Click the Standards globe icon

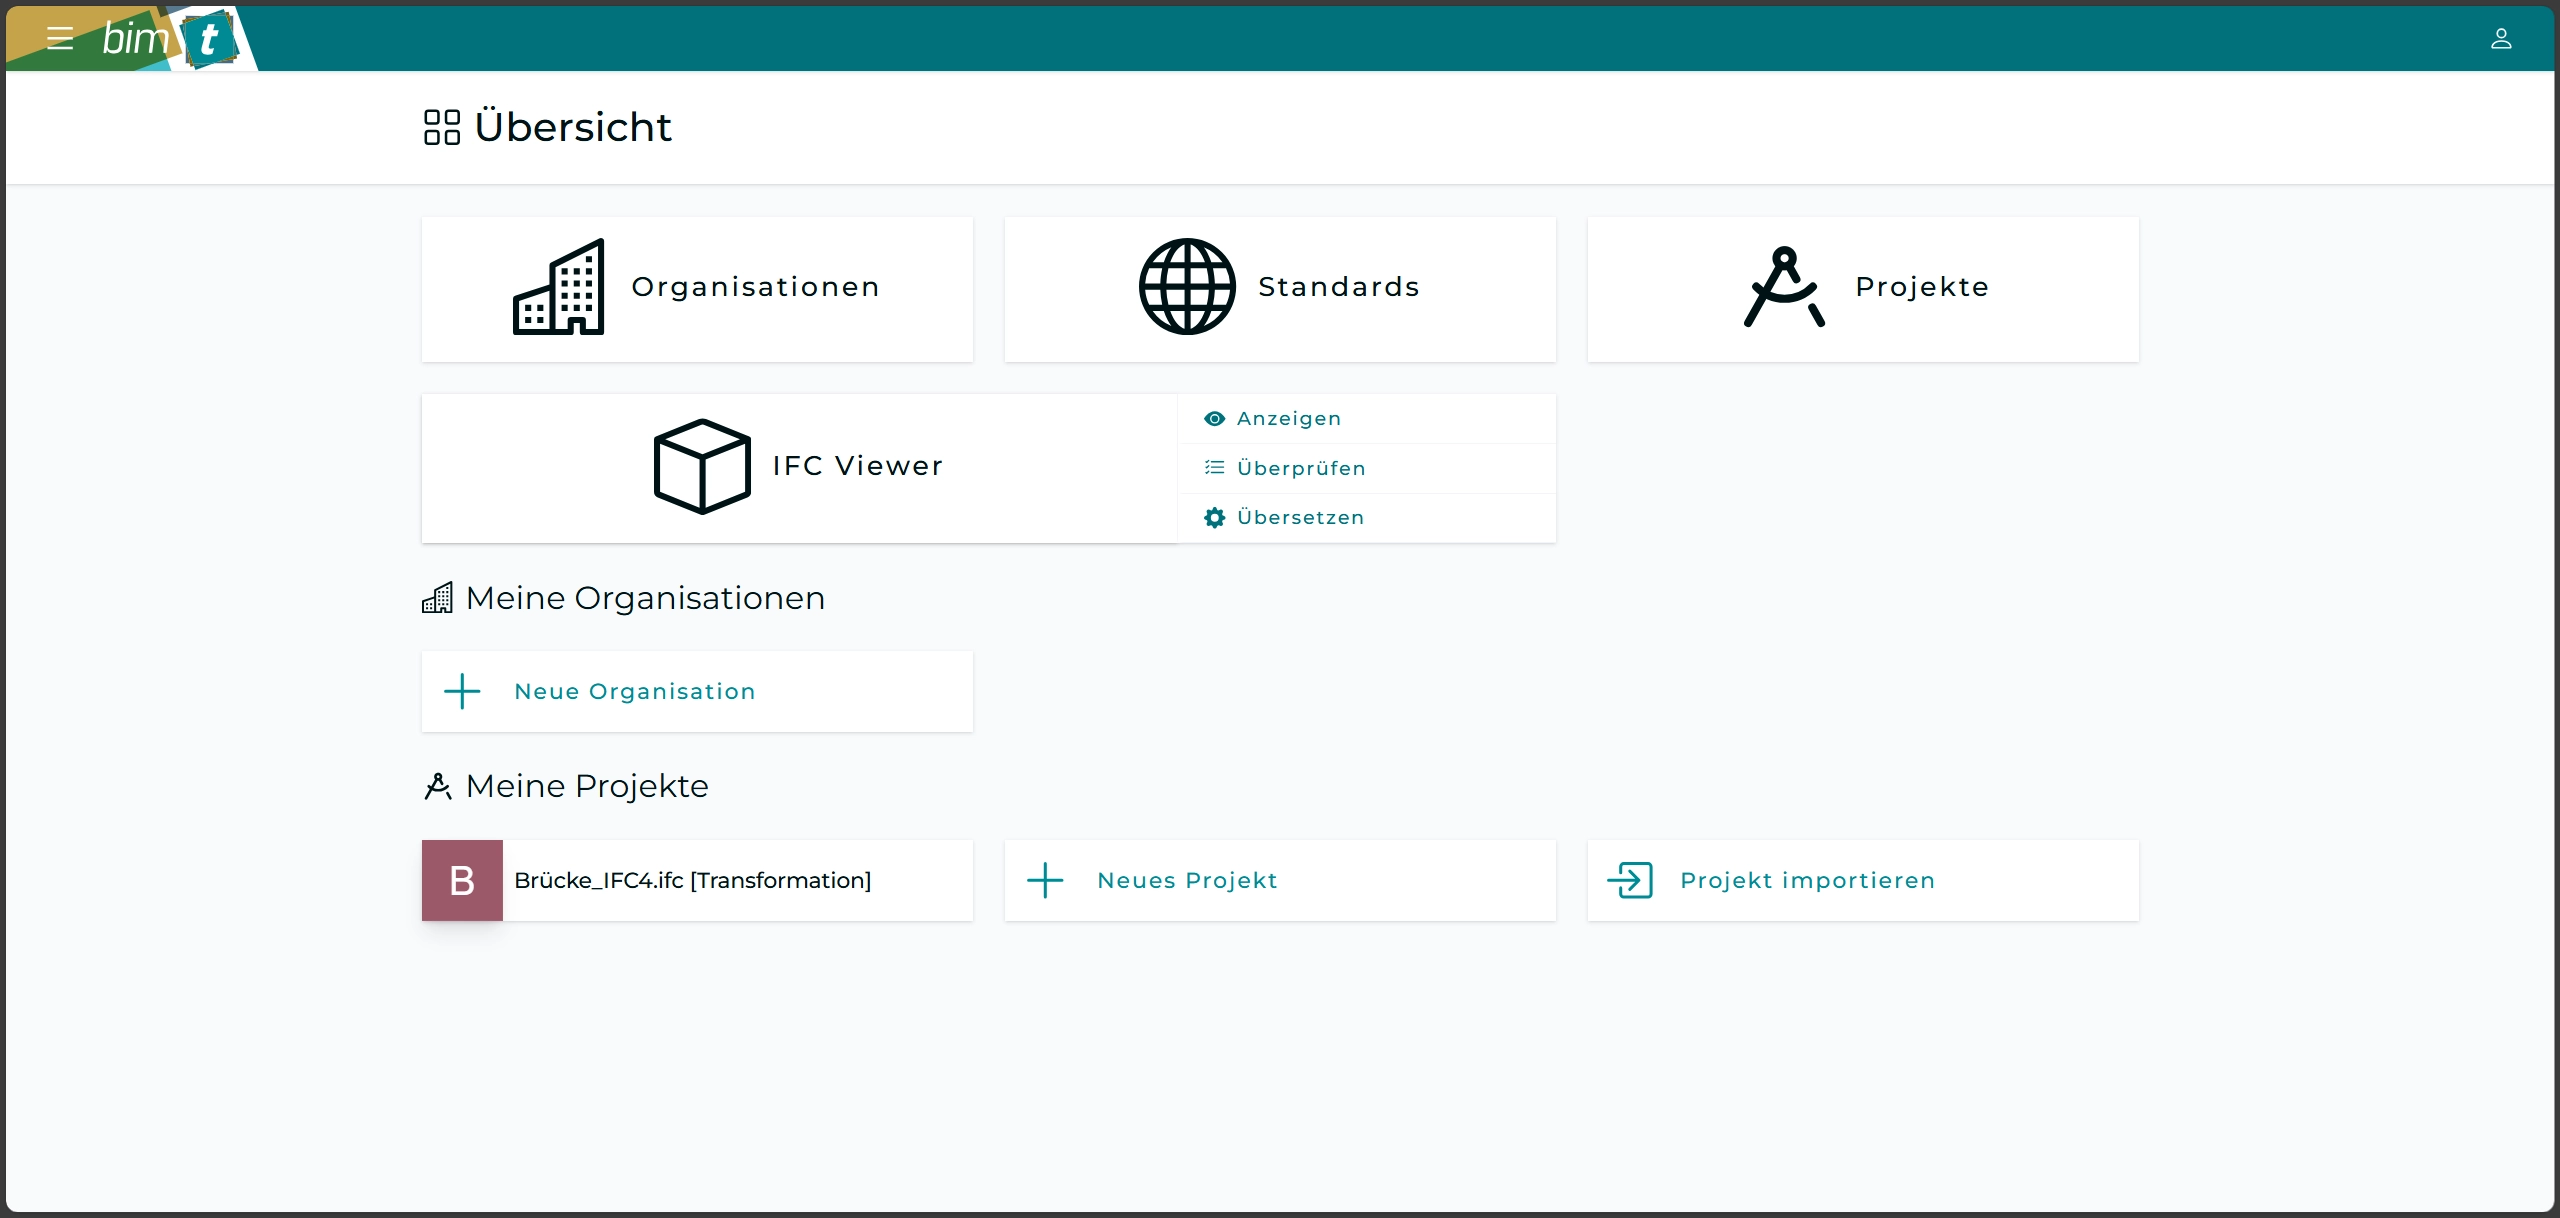(1187, 287)
